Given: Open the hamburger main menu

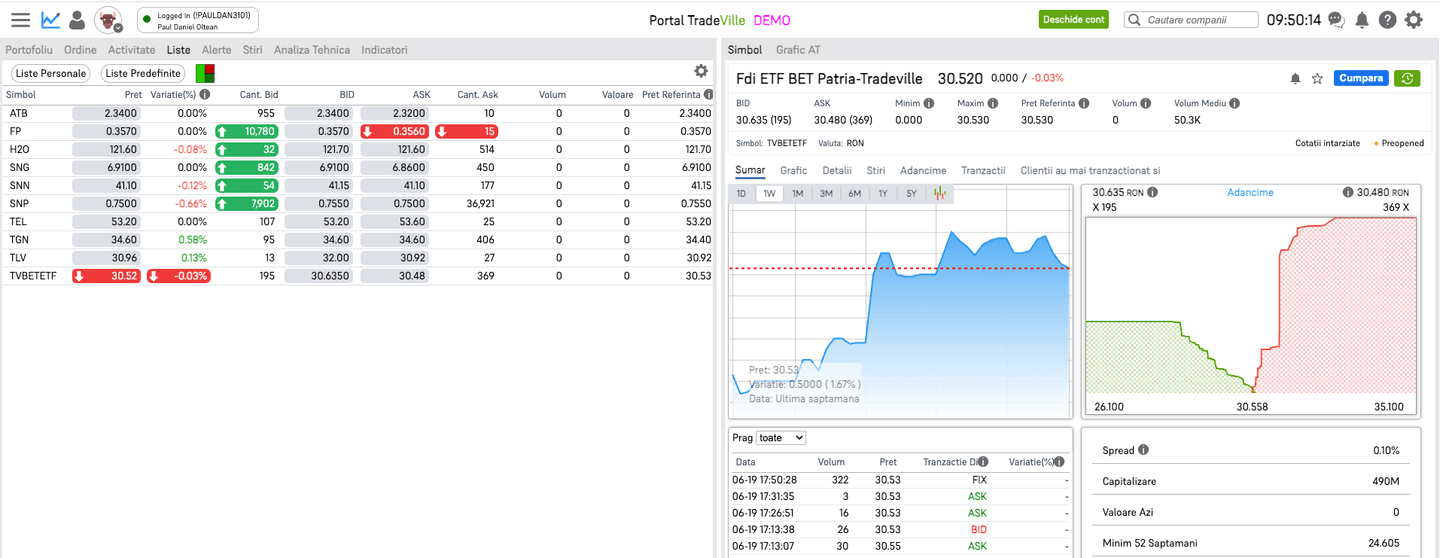Looking at the screenshot, I should [x=20, y=20].
